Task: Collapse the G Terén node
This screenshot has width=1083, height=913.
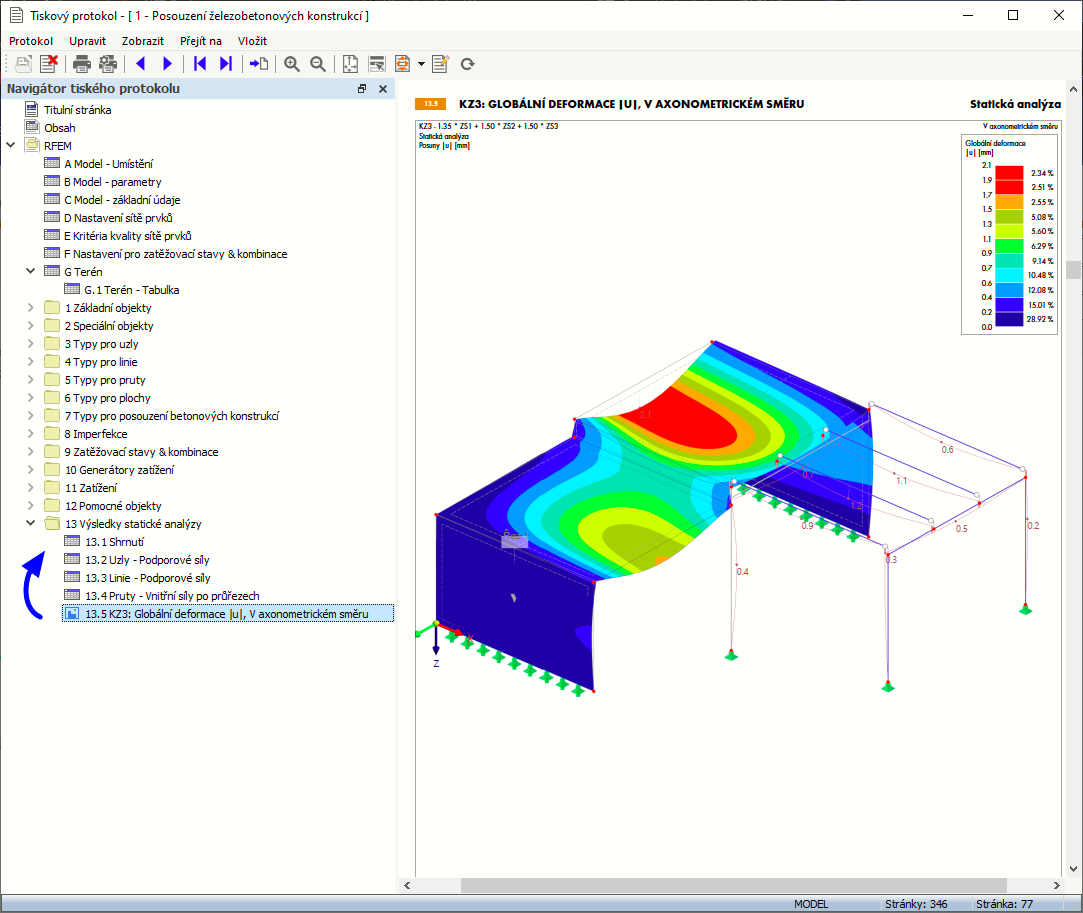Action: click(x=30, y=271)
